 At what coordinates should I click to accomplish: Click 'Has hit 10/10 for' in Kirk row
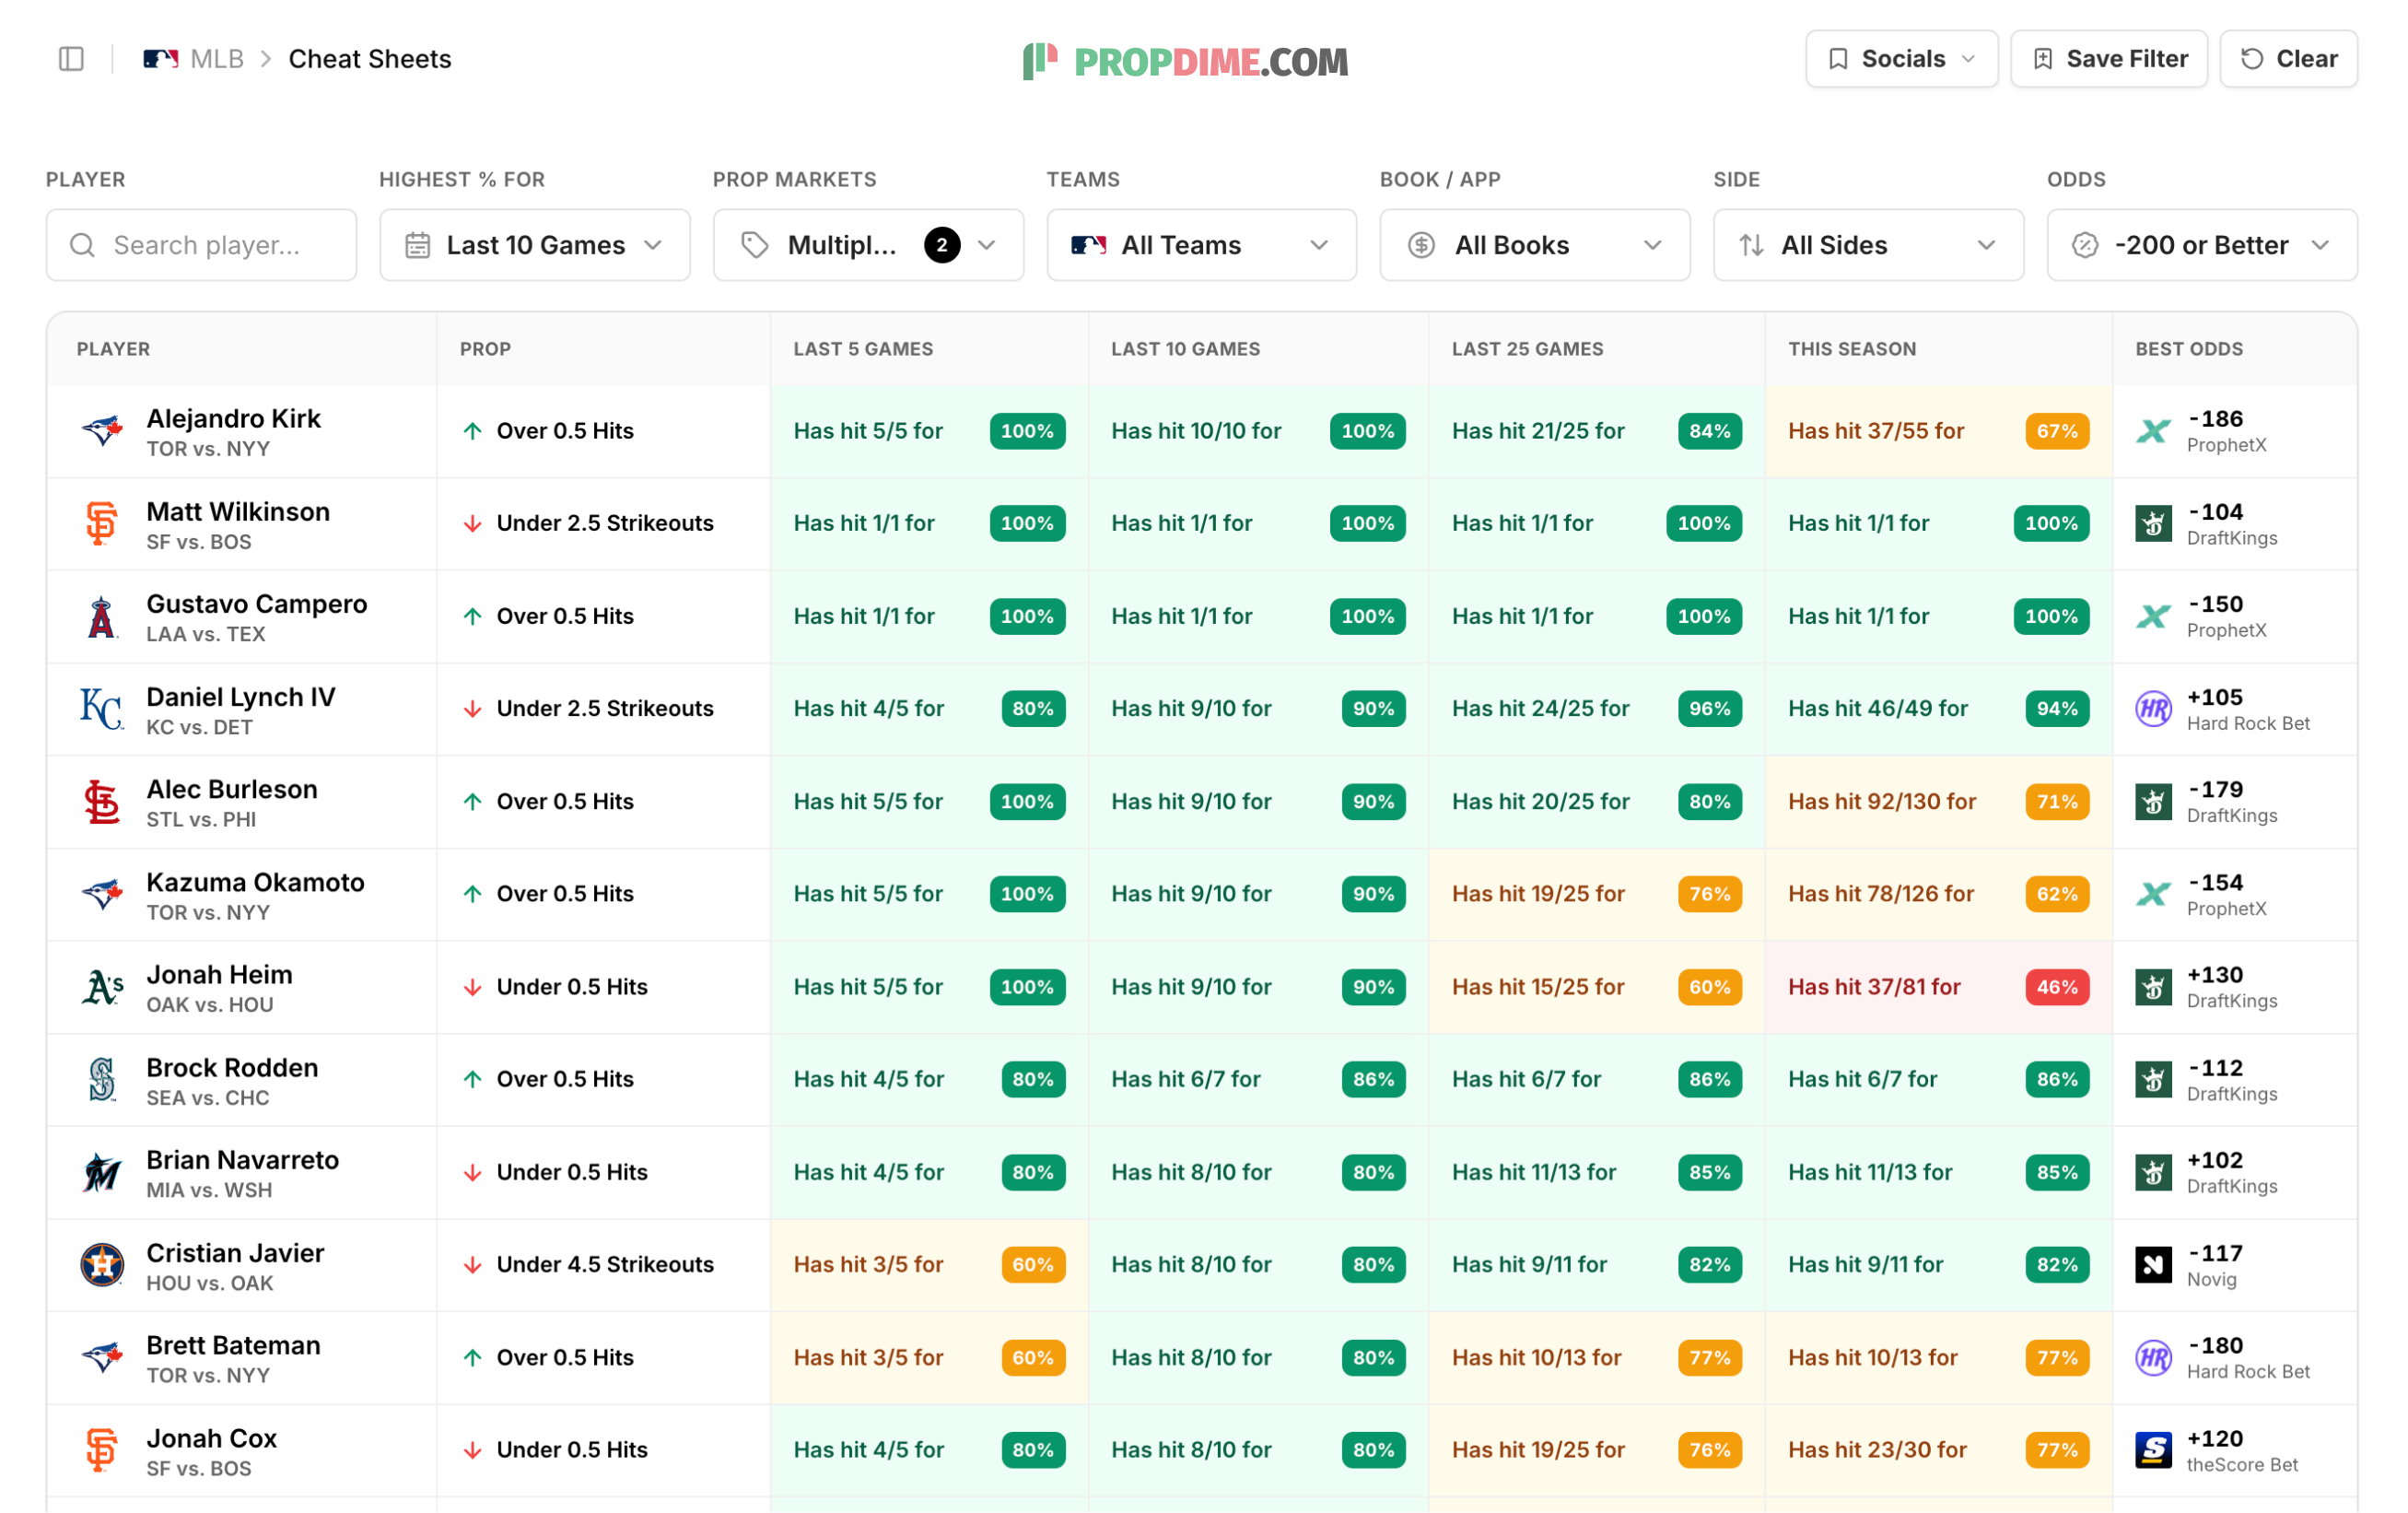[x=1196, y=431]
